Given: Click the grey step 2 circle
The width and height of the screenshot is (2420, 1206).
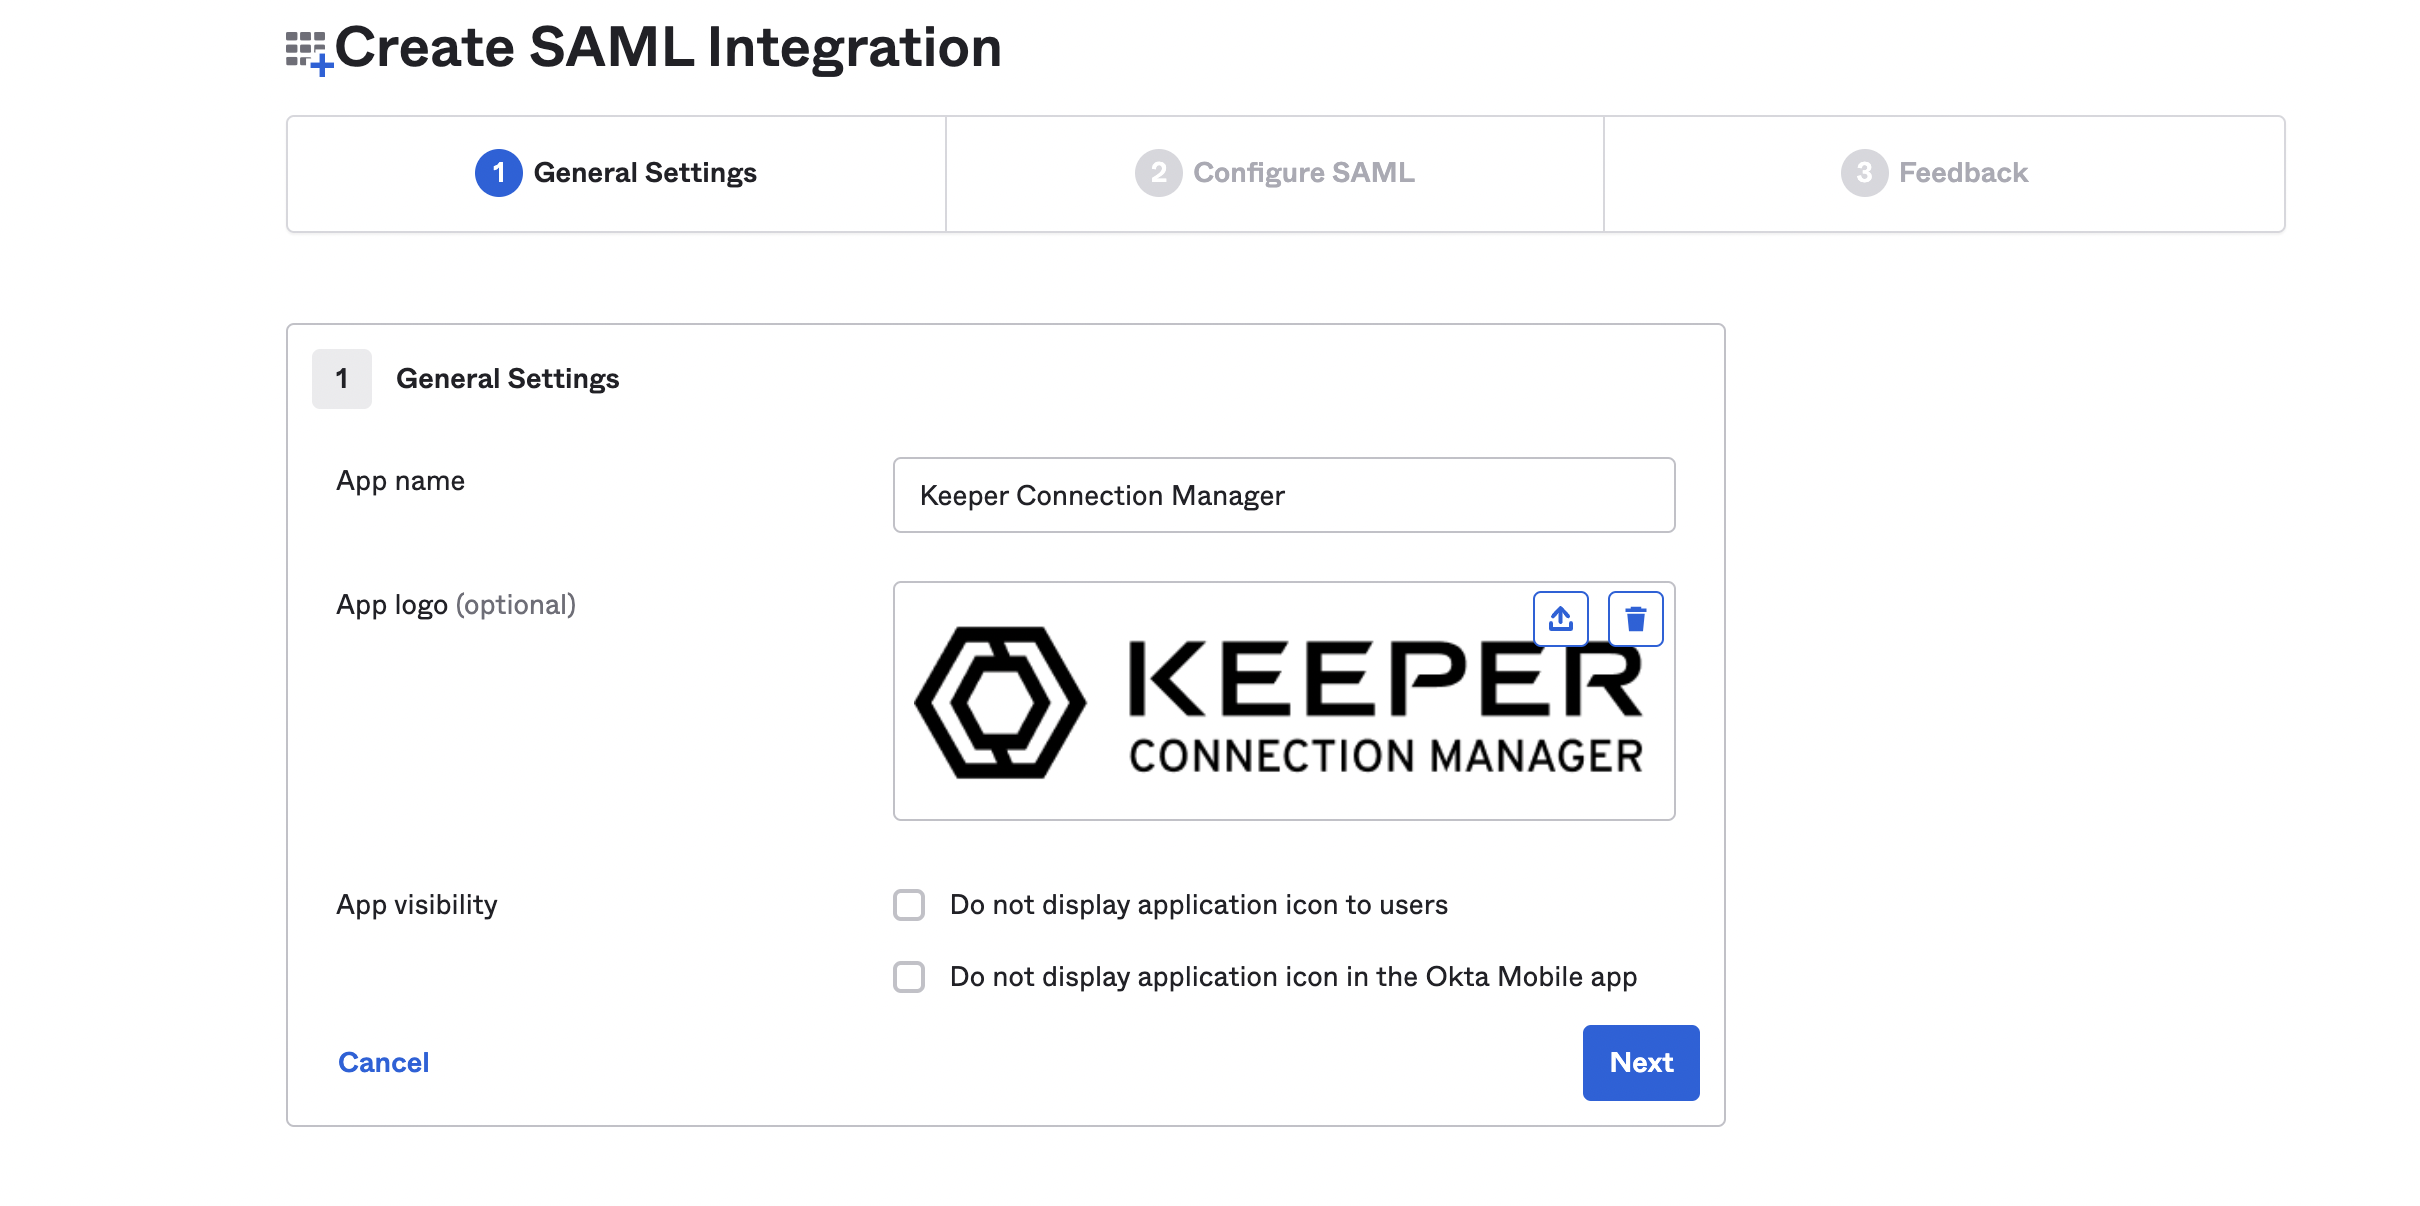Looking at the screenshot, I should coord(1158,173).
